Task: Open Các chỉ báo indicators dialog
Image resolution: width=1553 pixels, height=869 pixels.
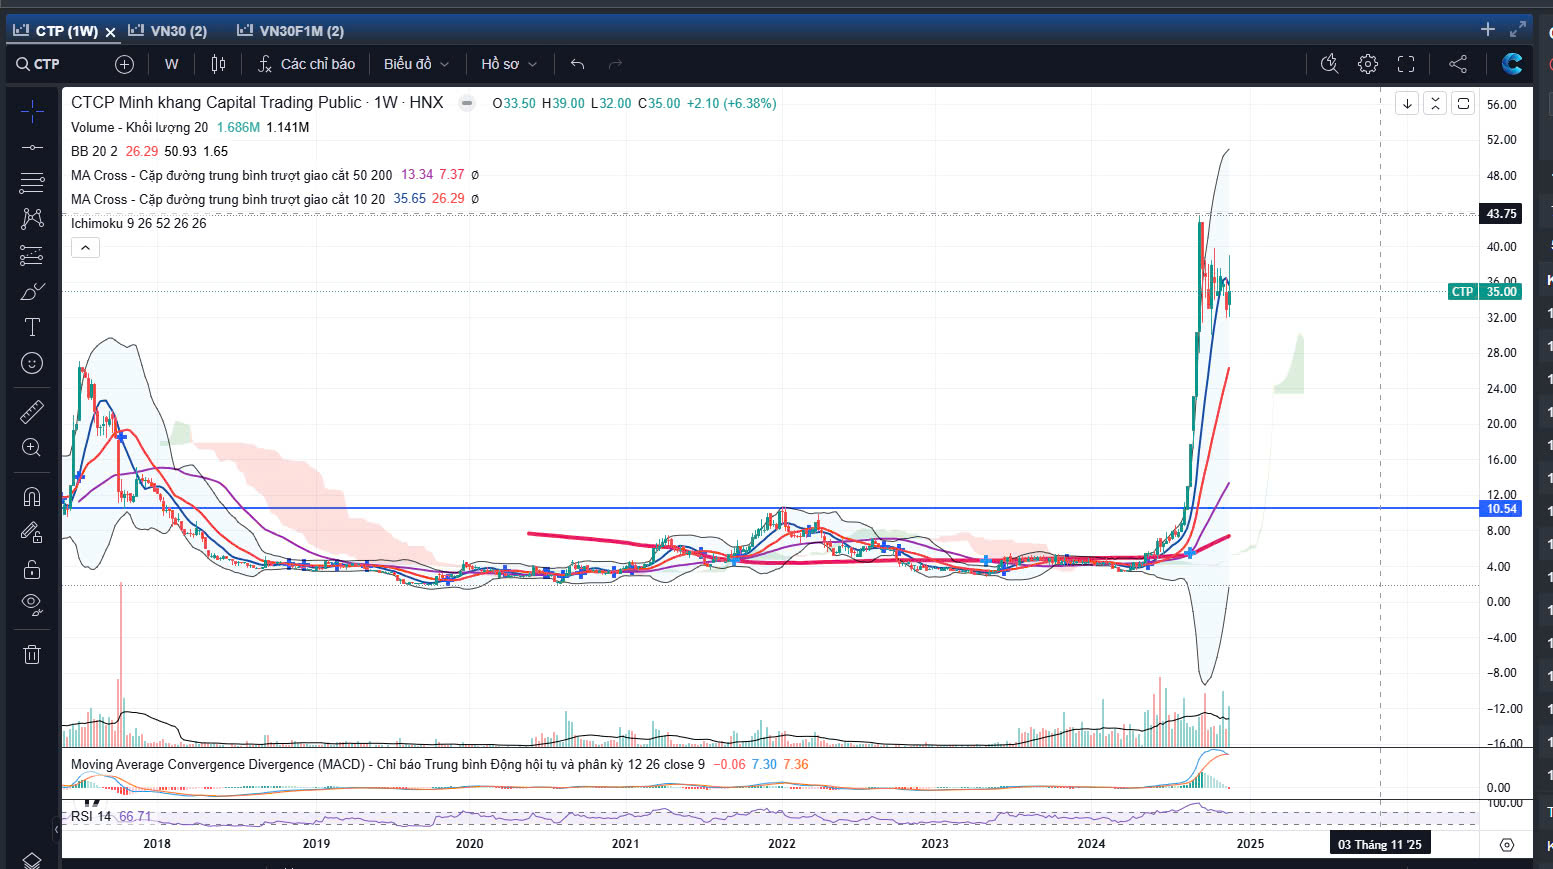Action: [x=306, y=64]
